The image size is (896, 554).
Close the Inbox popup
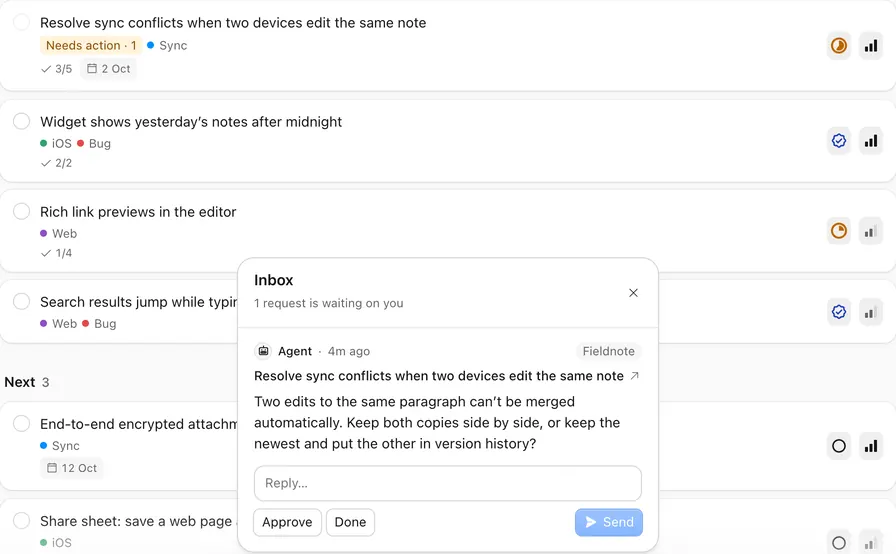[633, 292]
